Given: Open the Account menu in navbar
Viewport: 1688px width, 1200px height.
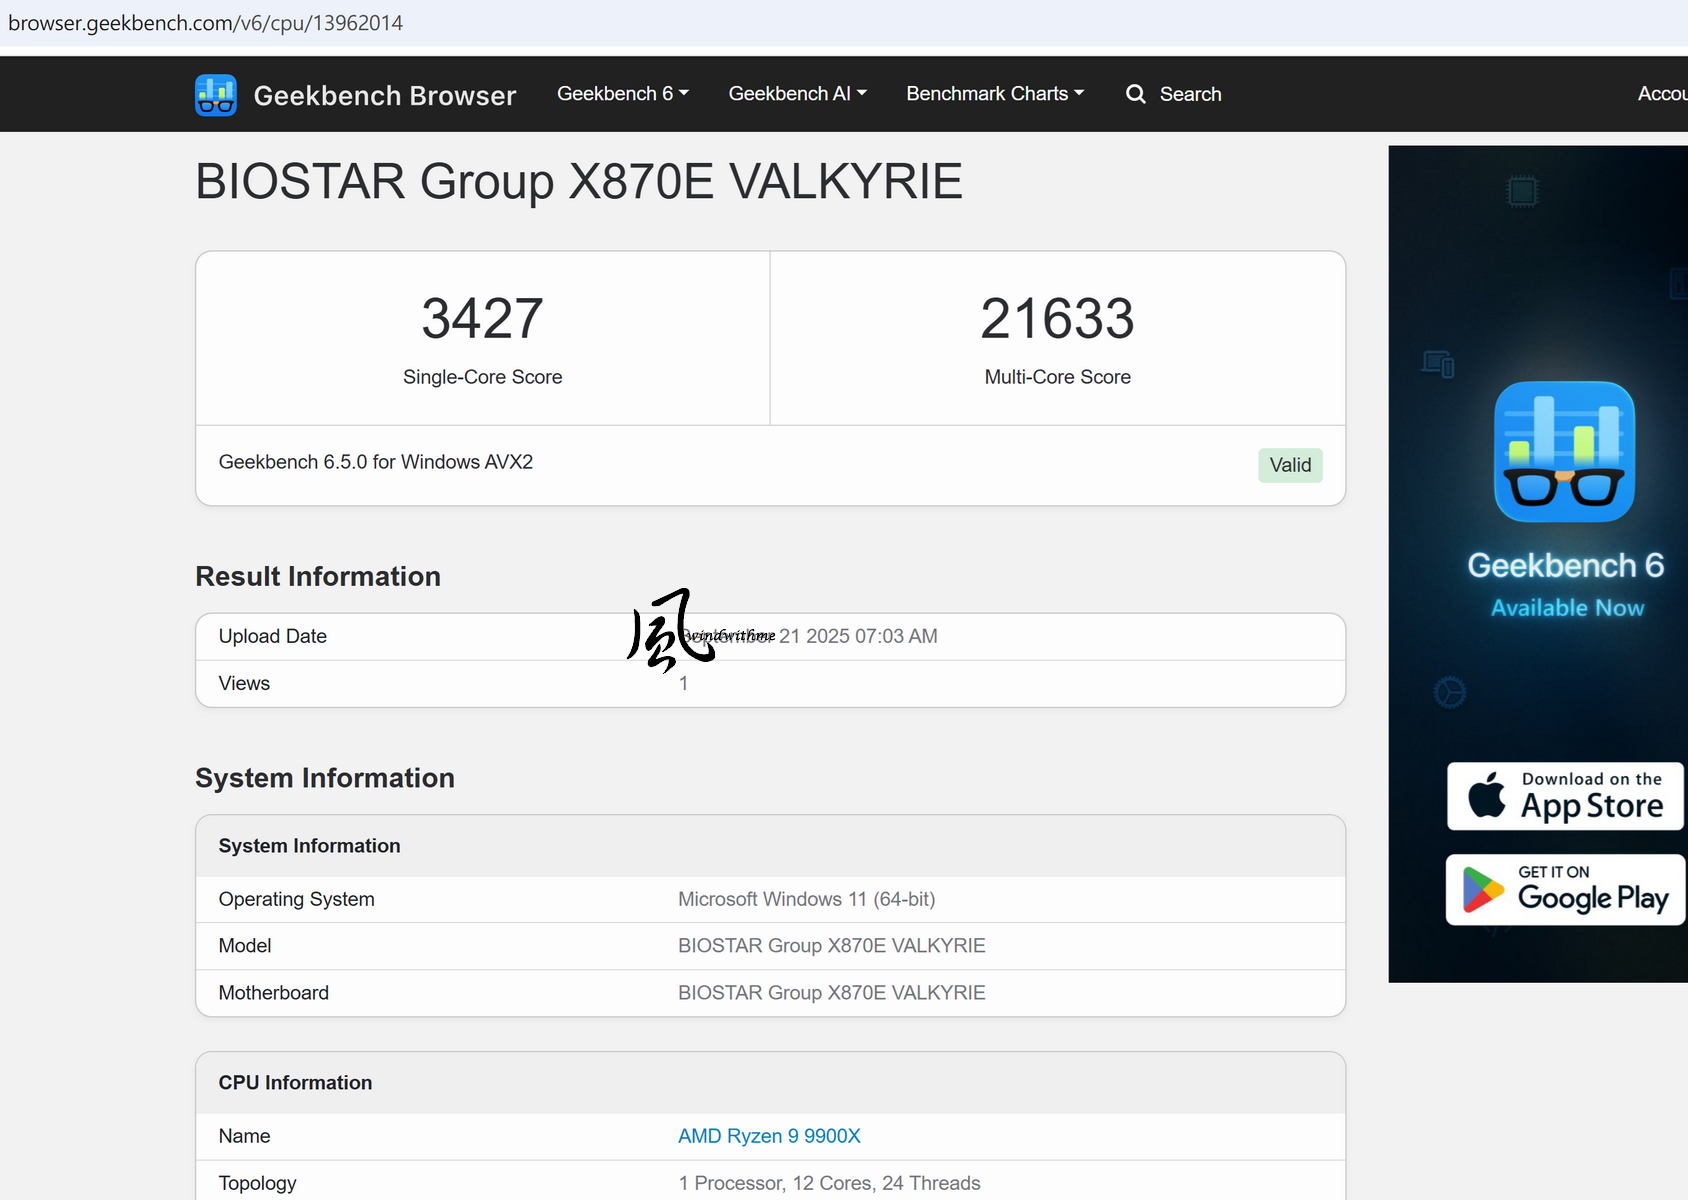Looking at the screenshot, I should (x=1661, y=94).
